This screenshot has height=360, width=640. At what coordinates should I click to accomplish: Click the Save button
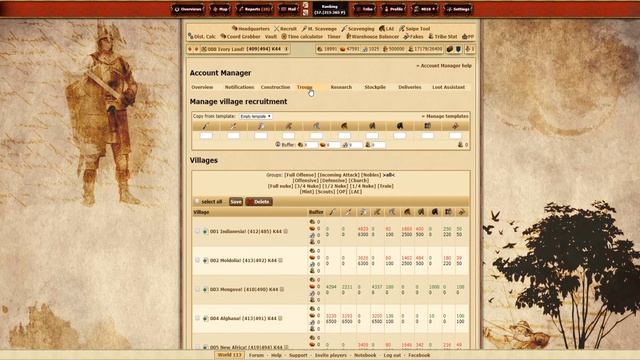[x=236, y=202]
